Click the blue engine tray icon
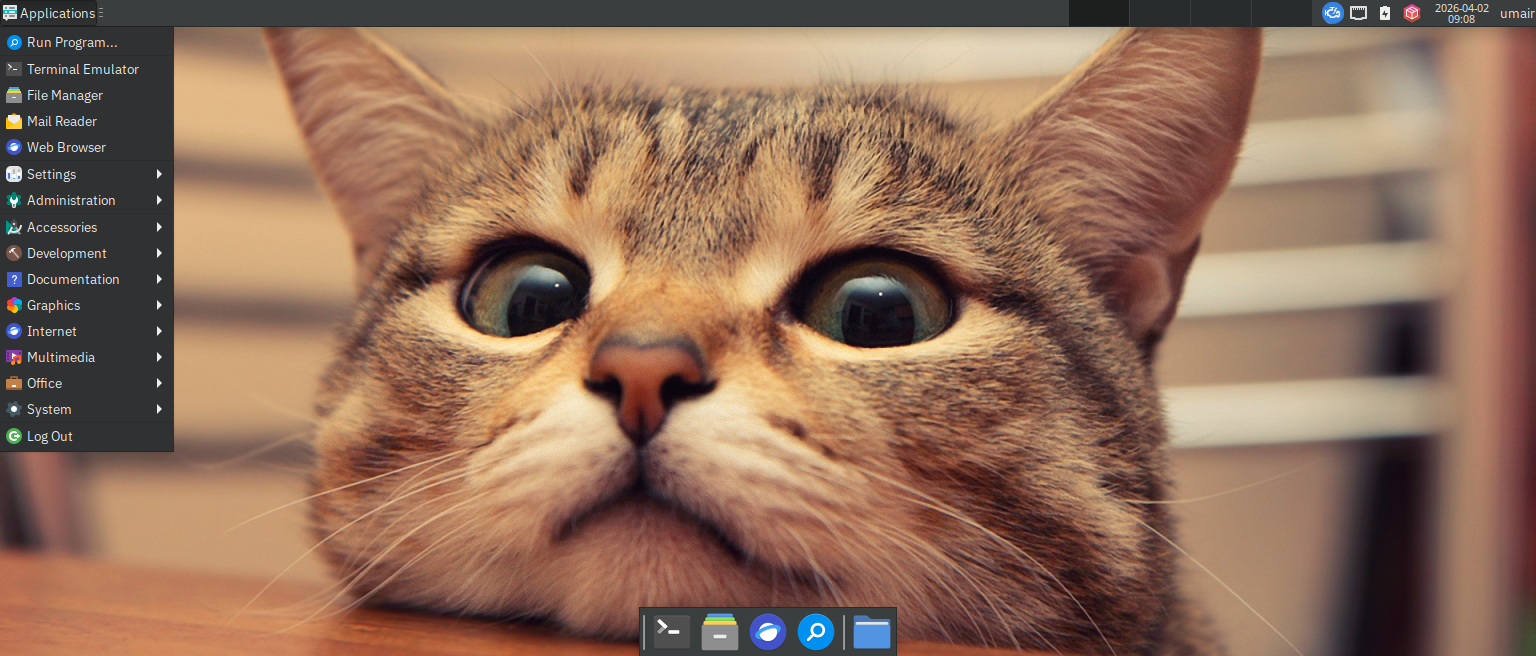This screenshot has width=1536, height=656. coord(1332,13)
